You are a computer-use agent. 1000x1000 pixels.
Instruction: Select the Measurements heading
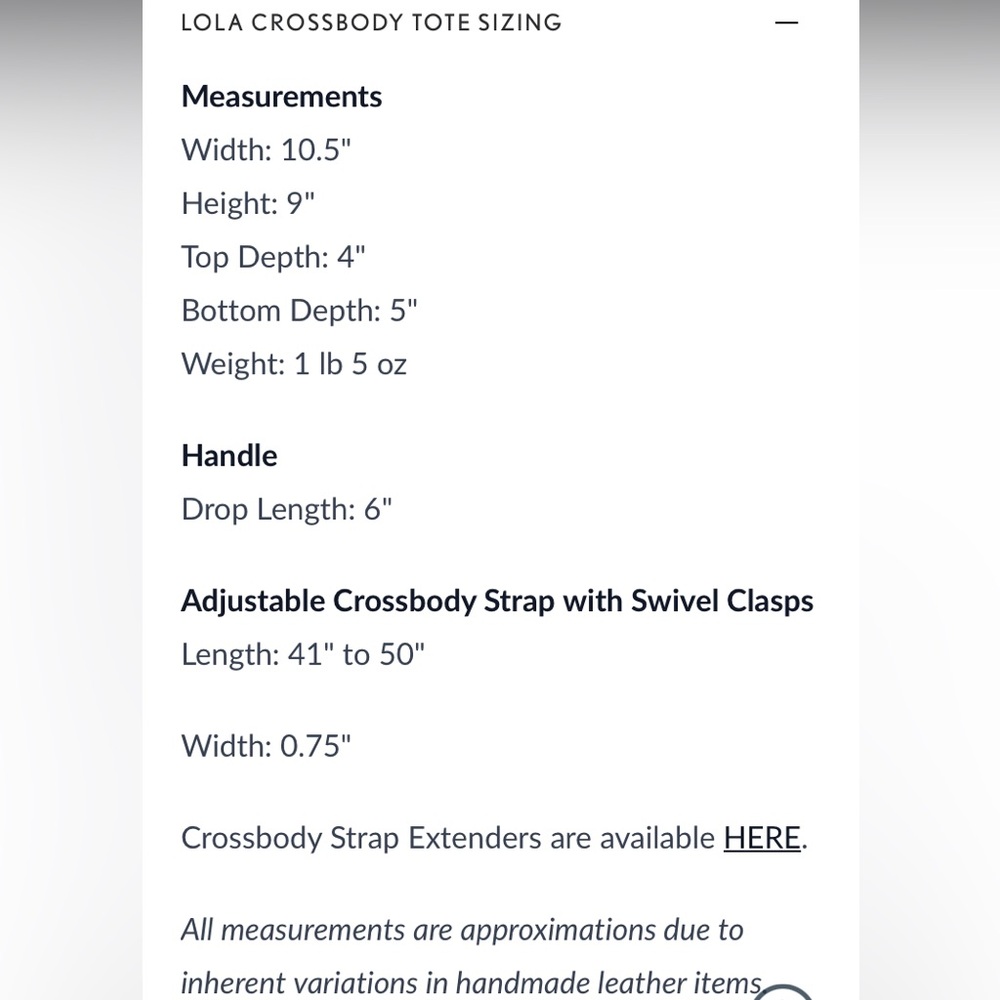coord(281,97)
